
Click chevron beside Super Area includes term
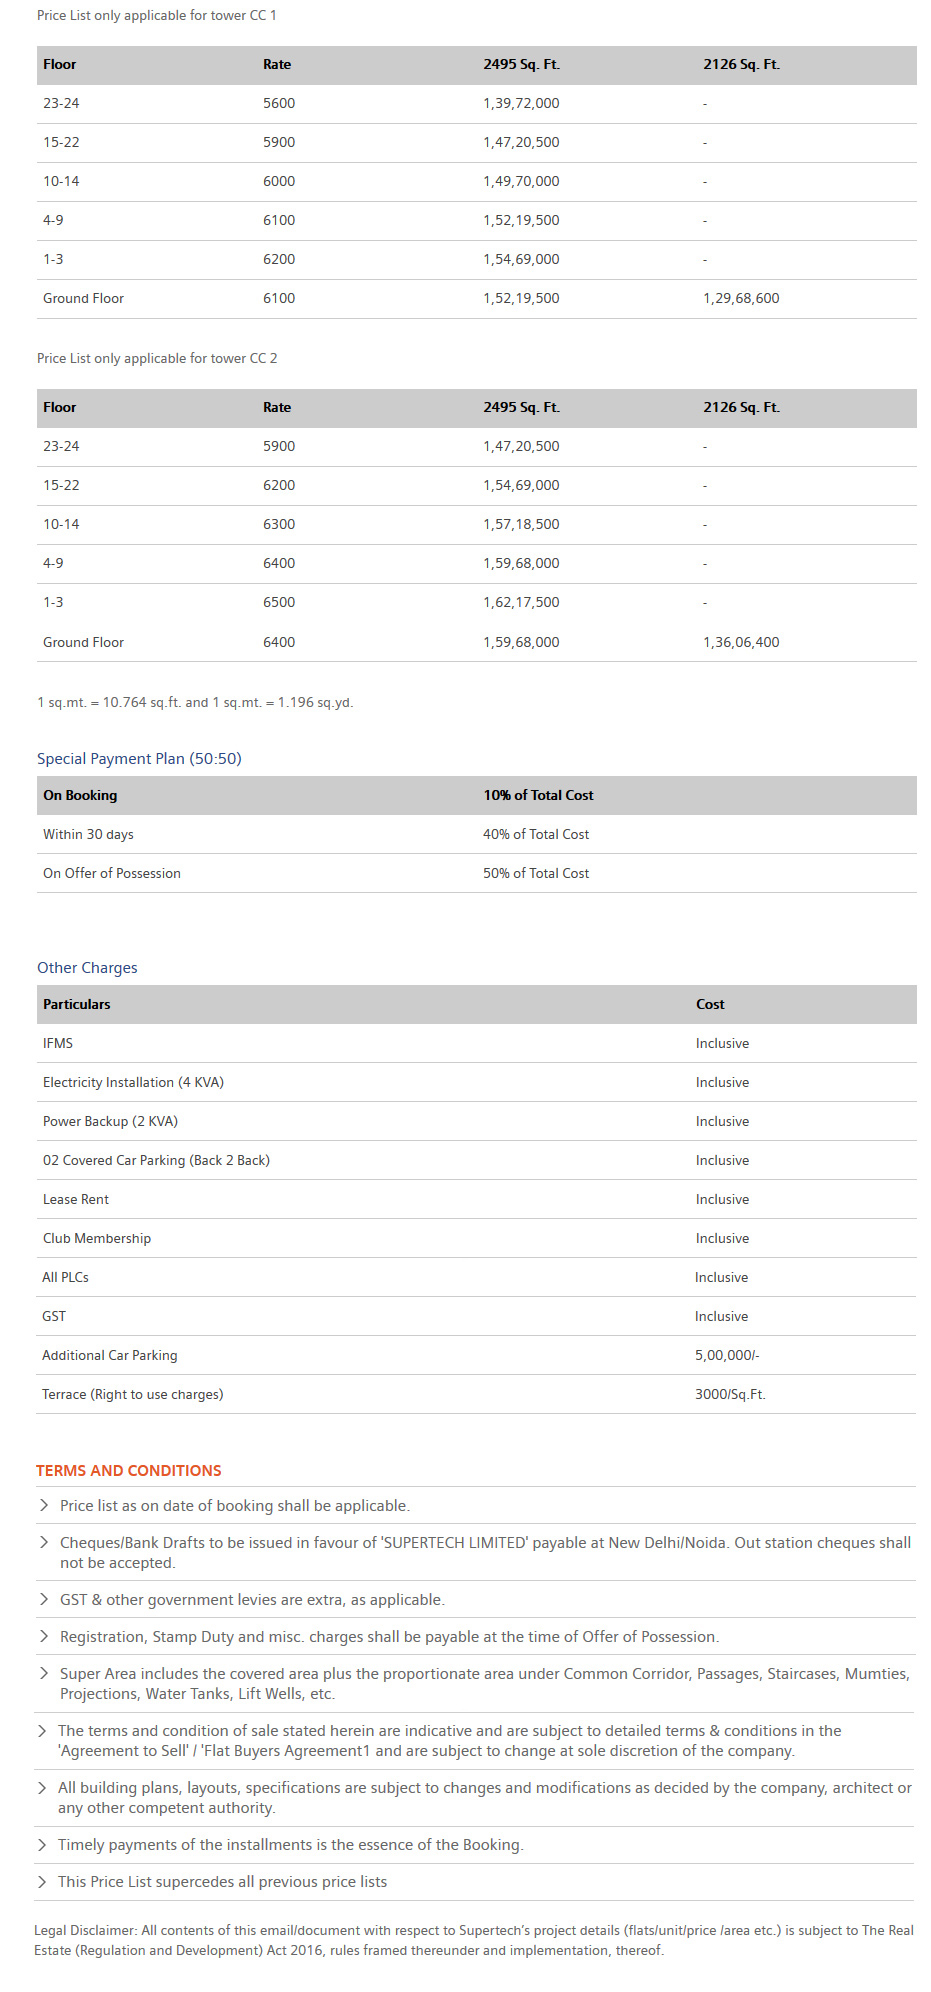43,1673
